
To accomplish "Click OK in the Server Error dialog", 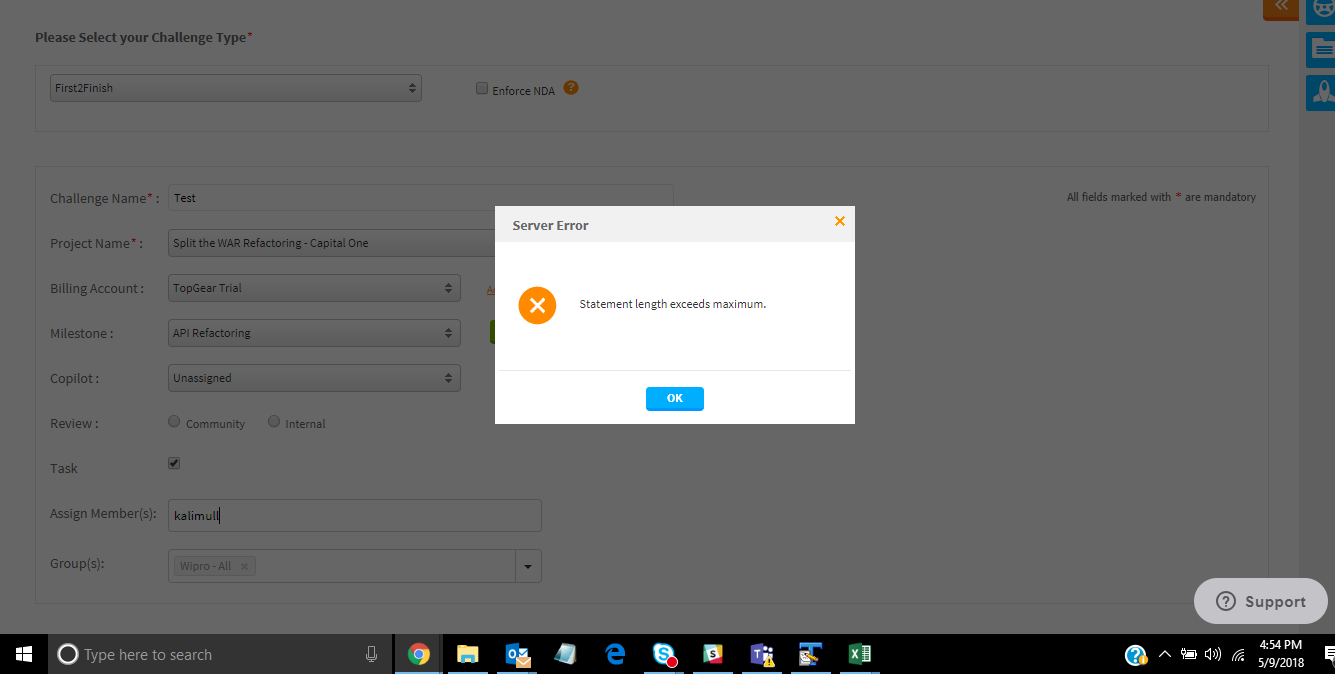I will click(x=675, y=398).
